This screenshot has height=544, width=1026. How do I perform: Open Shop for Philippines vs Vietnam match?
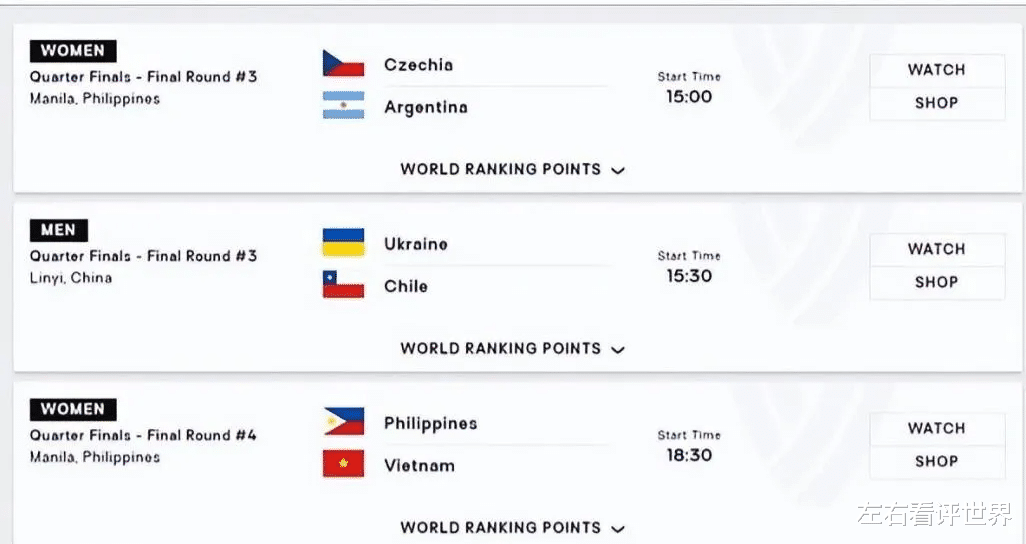click(936, 462)
